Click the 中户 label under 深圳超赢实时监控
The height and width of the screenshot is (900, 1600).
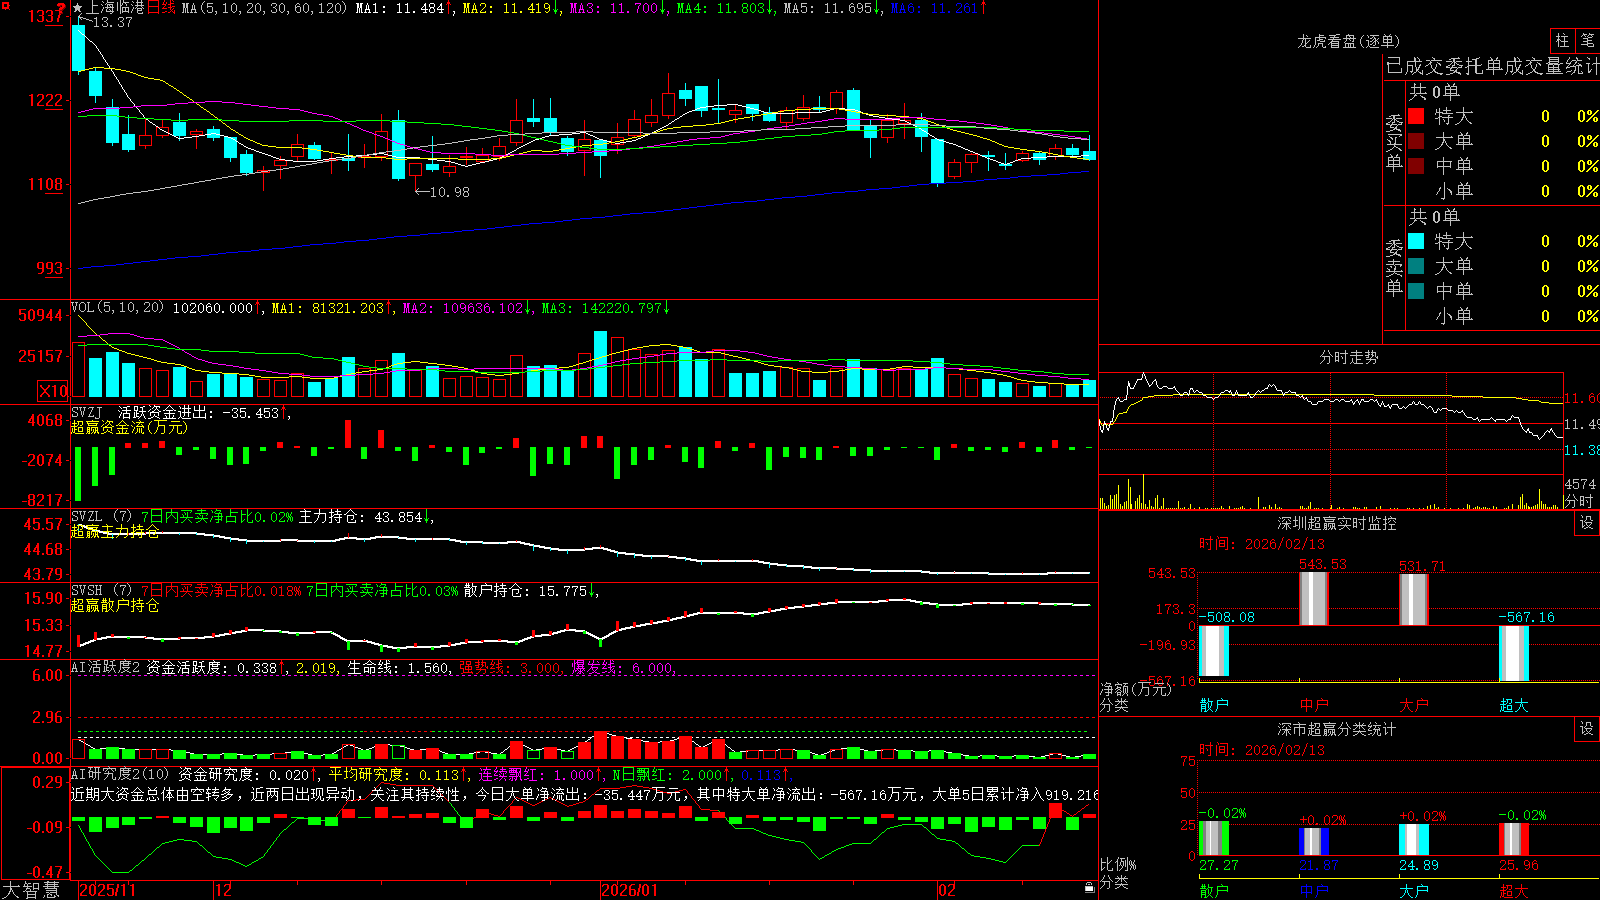[1314, 705]
